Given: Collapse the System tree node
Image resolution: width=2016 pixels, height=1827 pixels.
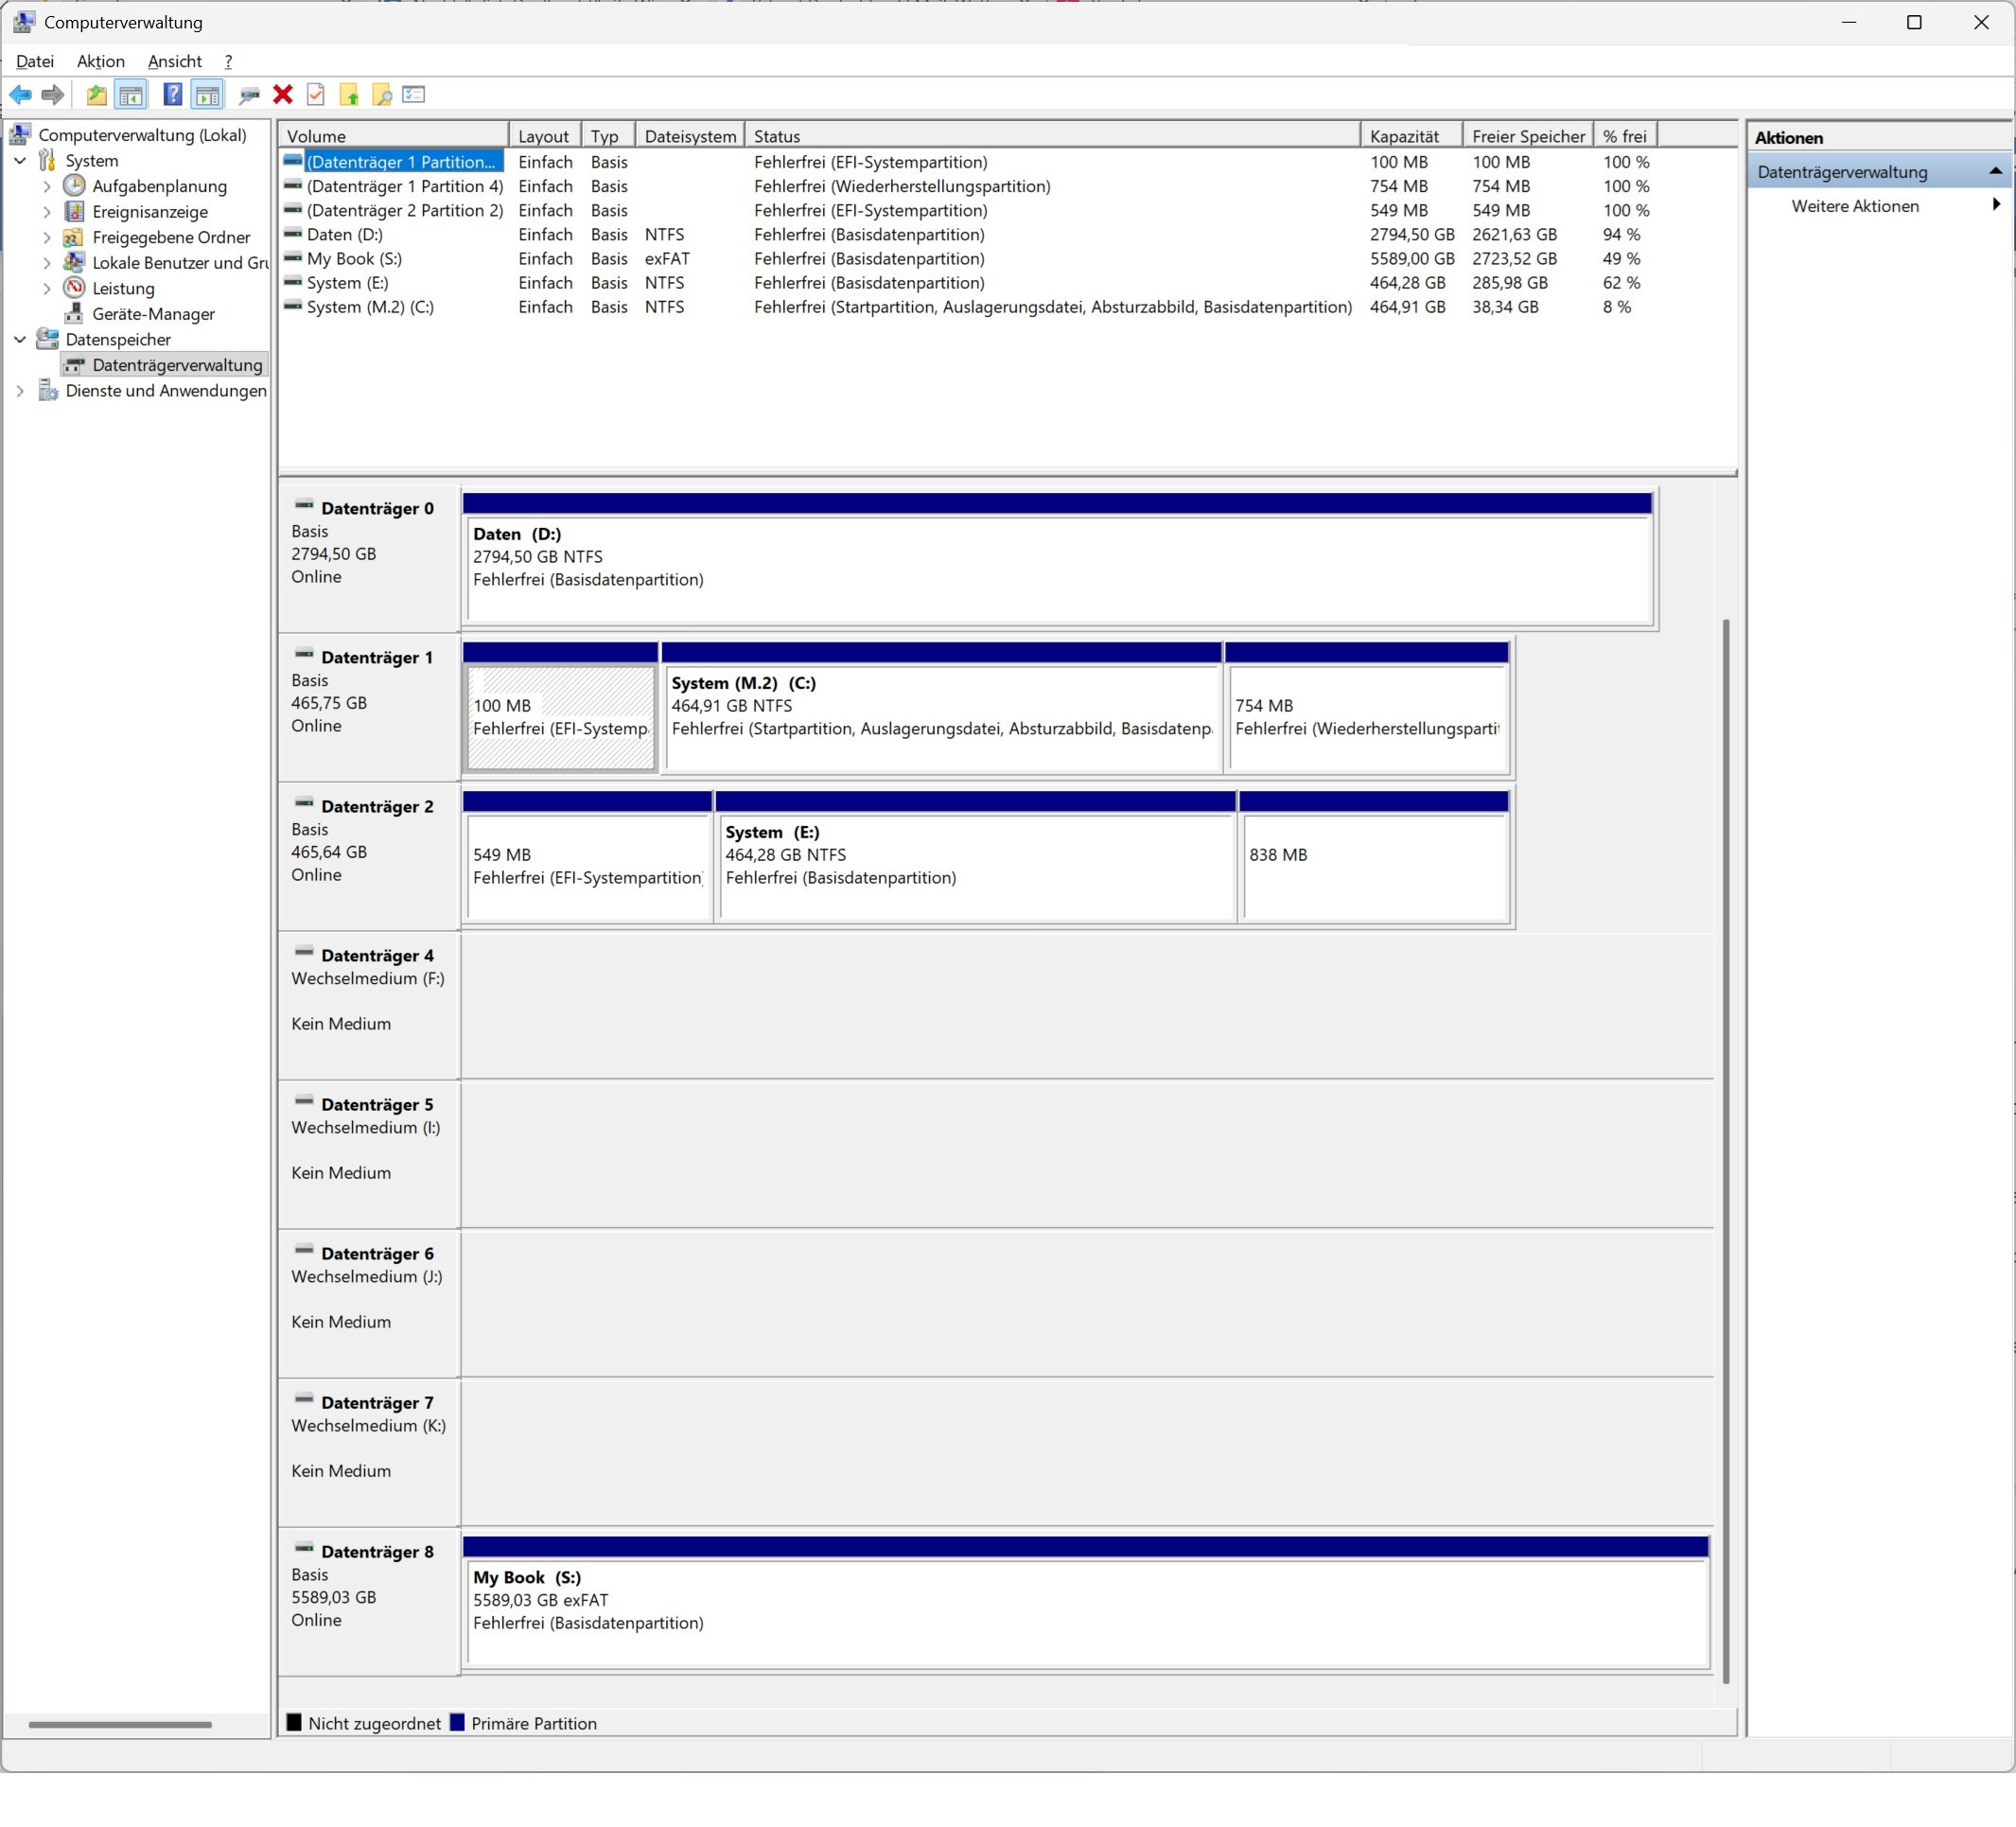Looking at the screenshot, I should (20, 160).
